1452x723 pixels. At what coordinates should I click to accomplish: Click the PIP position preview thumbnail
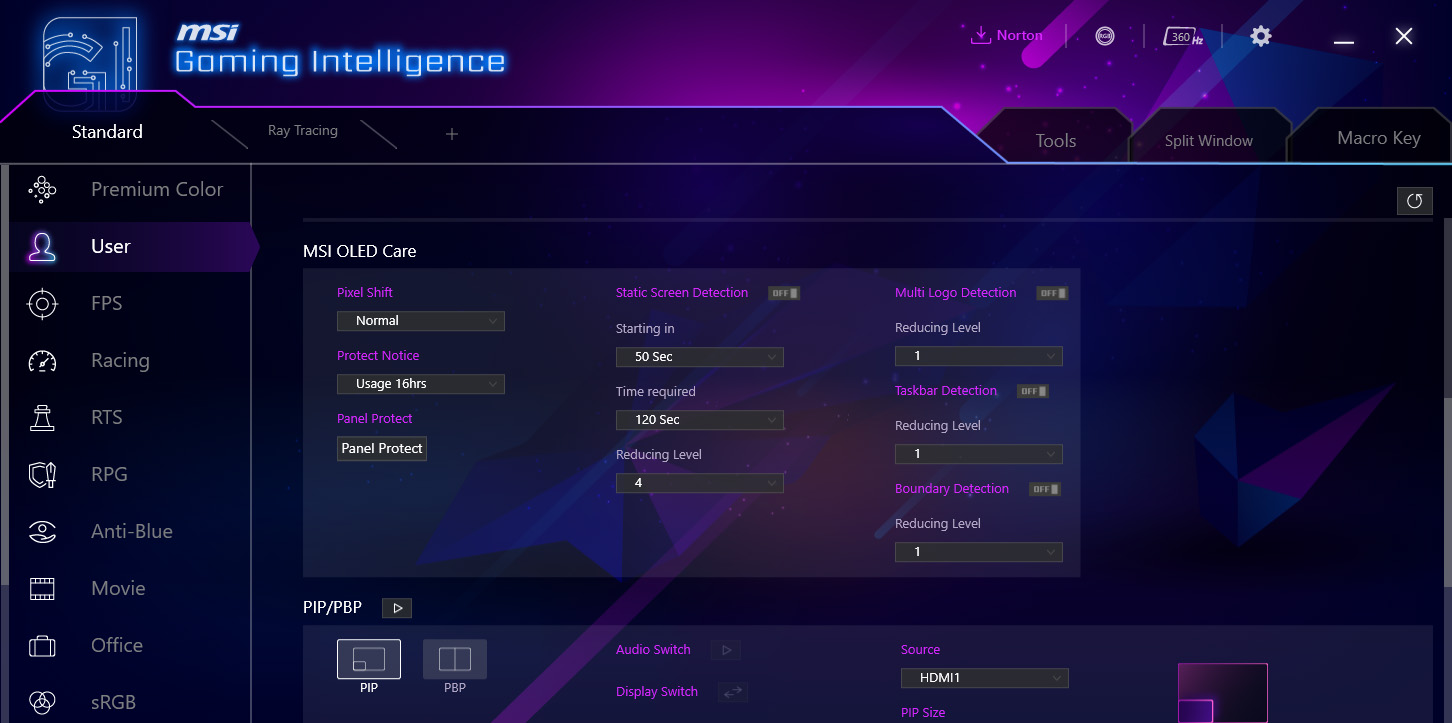pyautogui.click(x=1222, y=693)
